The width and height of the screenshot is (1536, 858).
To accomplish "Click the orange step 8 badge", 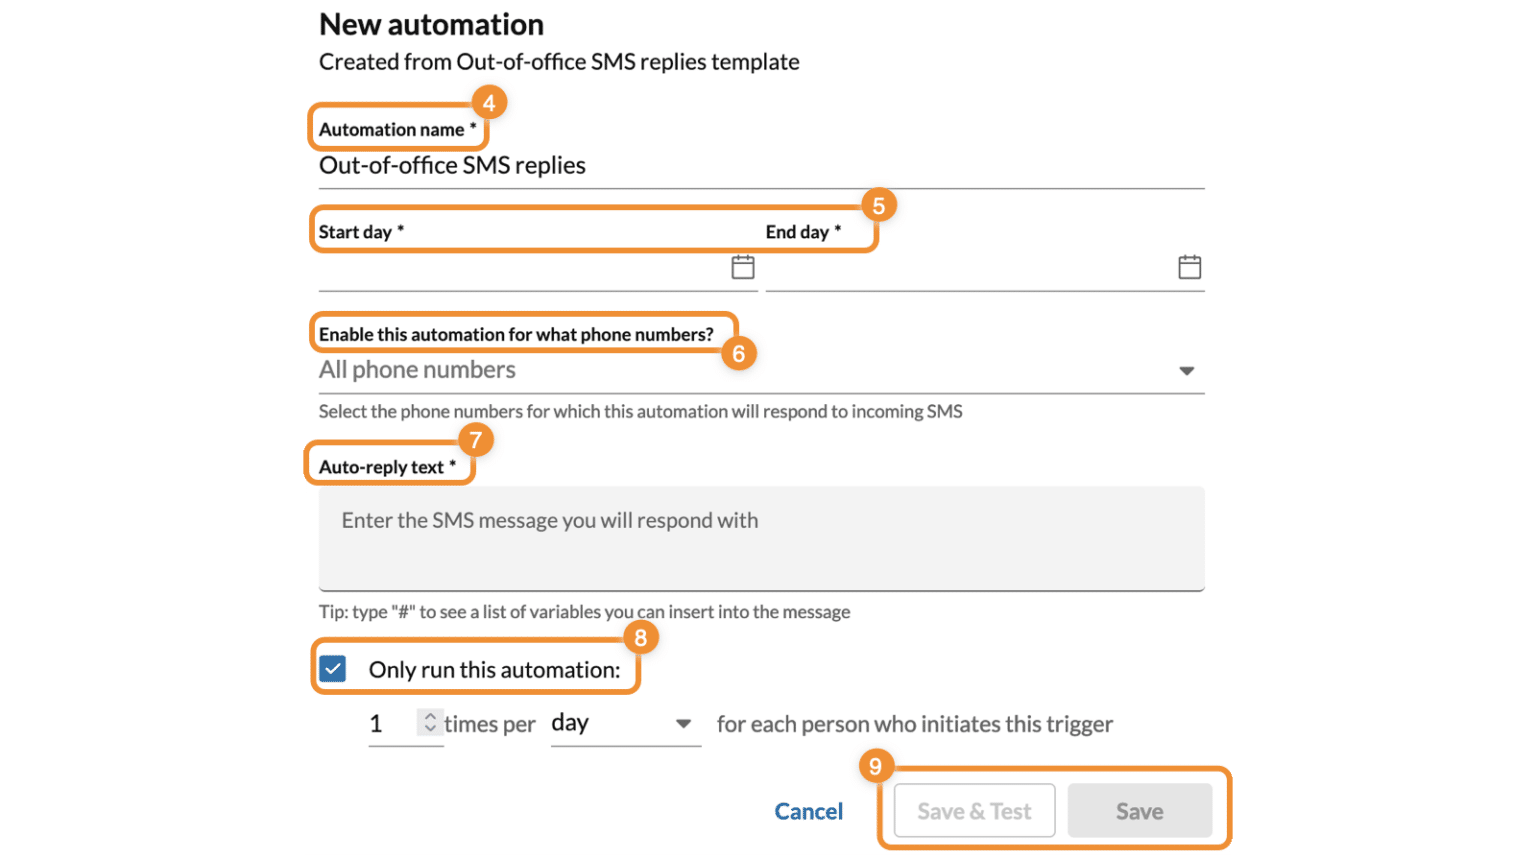I will (x=641, y=637).
